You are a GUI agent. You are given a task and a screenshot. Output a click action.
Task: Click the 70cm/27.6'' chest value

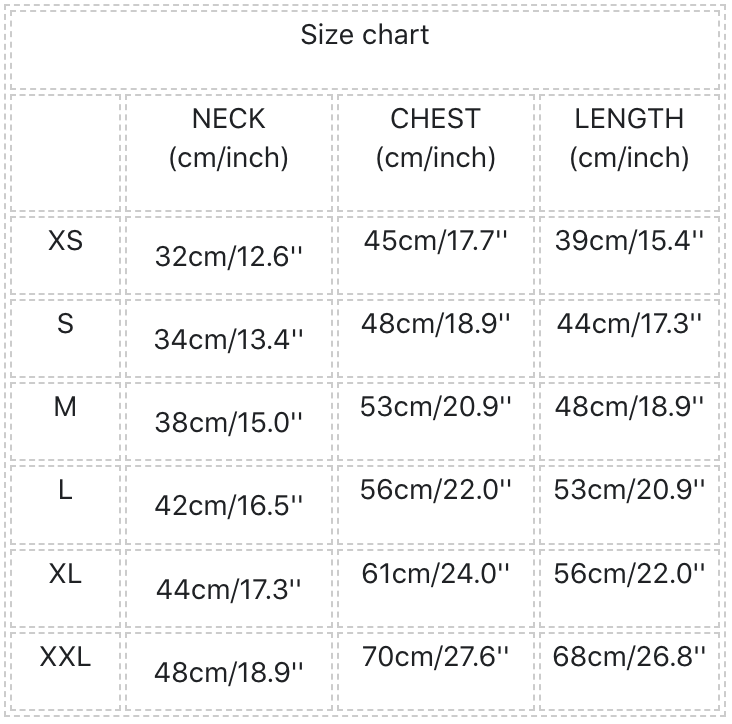point(435,656)
